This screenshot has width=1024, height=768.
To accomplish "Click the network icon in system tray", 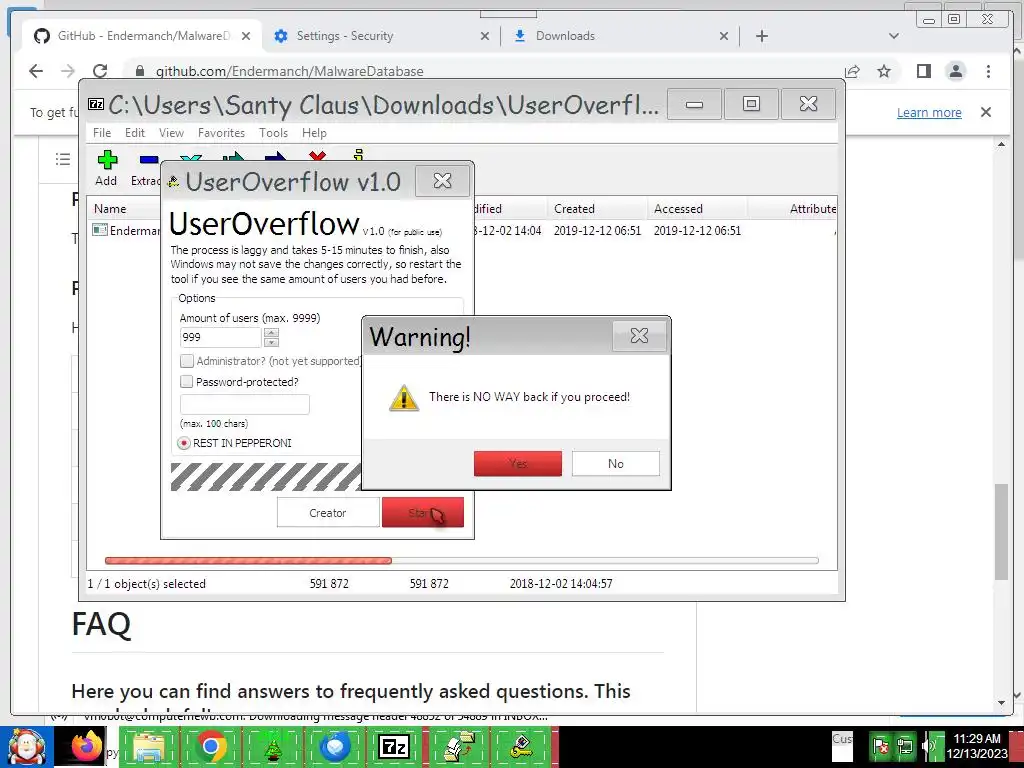I will [905, 746].
